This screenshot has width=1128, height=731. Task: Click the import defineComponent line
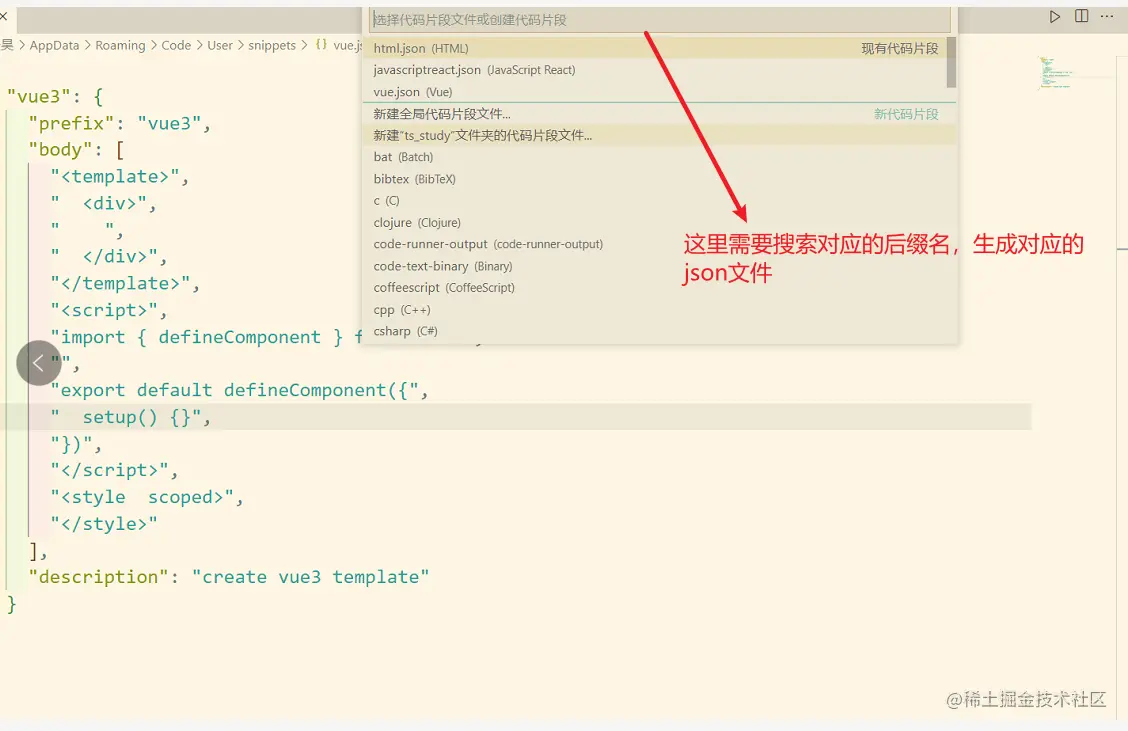206,337
